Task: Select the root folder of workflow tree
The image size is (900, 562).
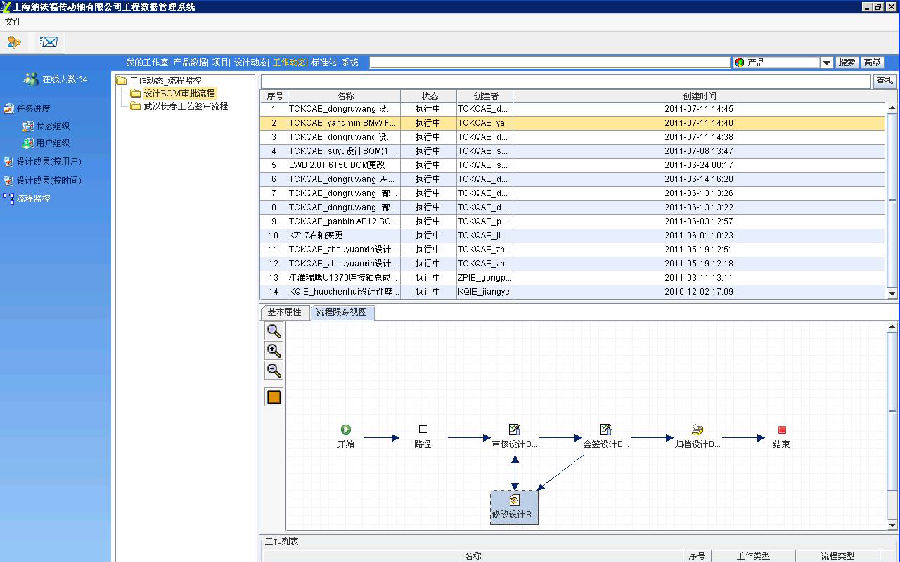Action: pyautogui.click(x=165, y=80)
